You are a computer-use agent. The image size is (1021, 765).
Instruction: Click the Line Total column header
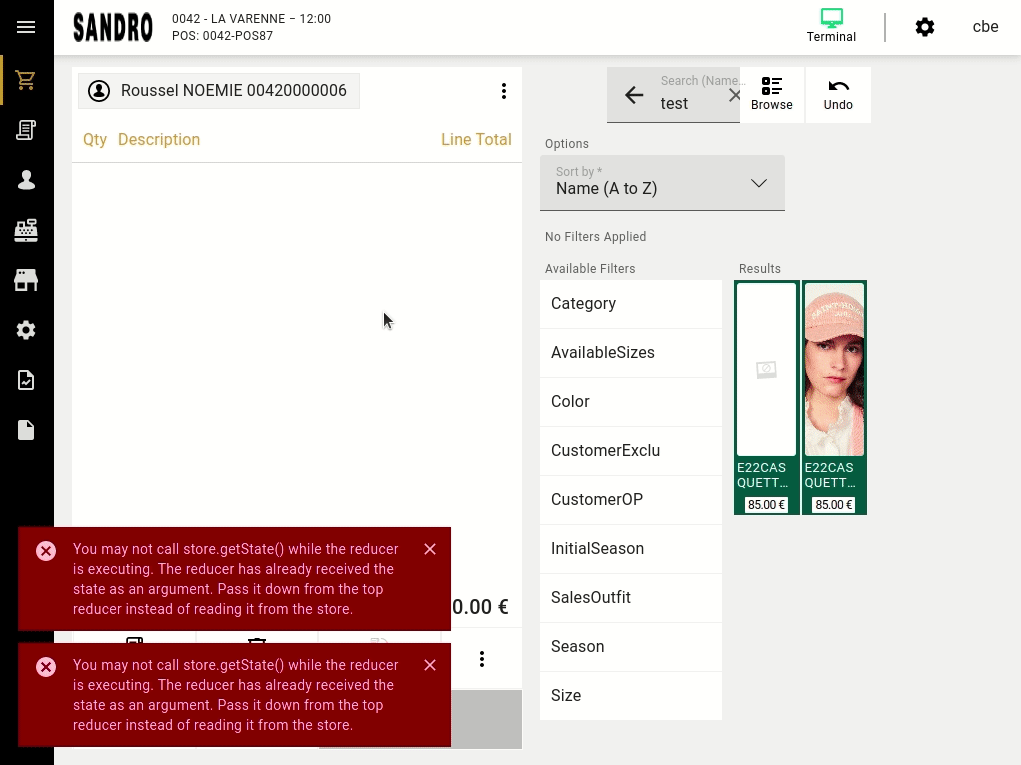476,139
